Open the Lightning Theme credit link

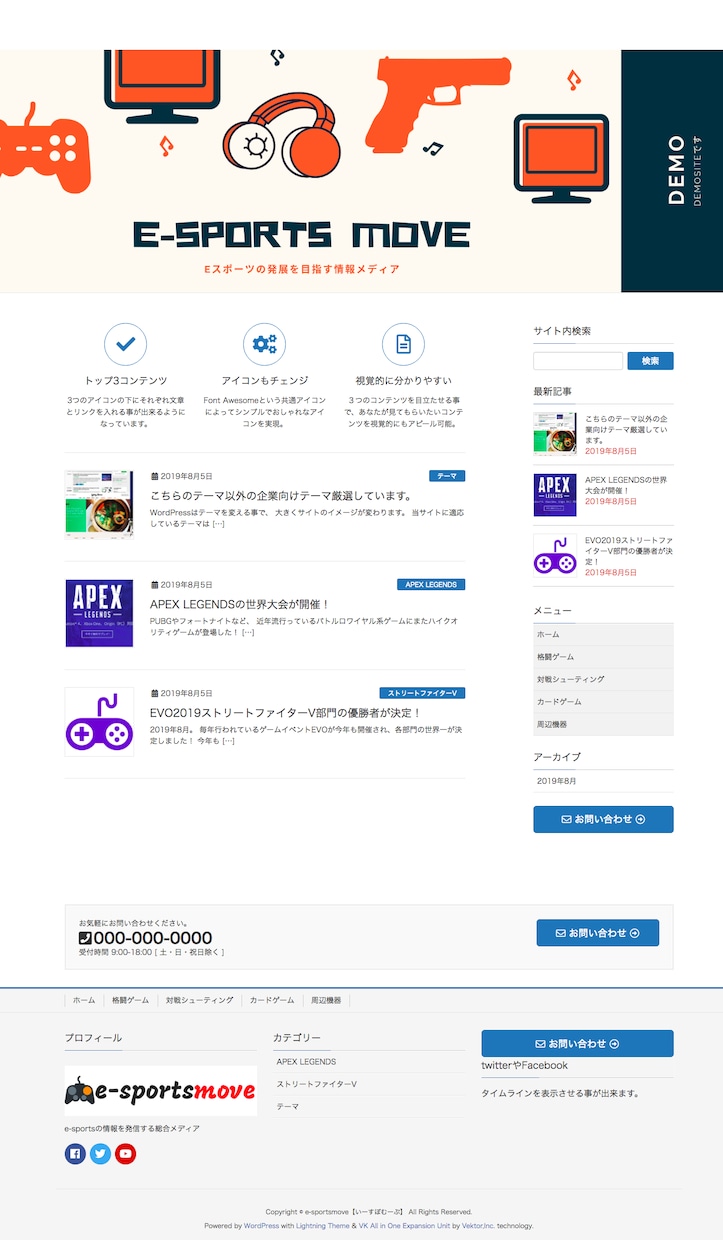tap(323, 1226)
